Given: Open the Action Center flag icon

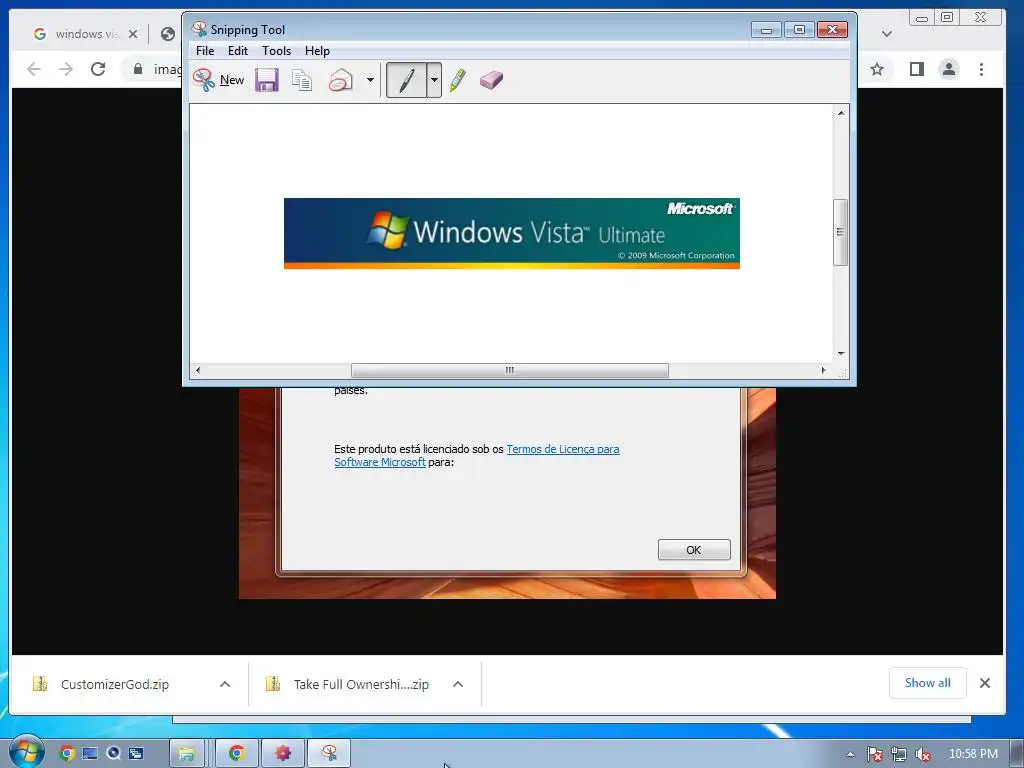Looking at the screenshot, I should click(x=874, y=754).
